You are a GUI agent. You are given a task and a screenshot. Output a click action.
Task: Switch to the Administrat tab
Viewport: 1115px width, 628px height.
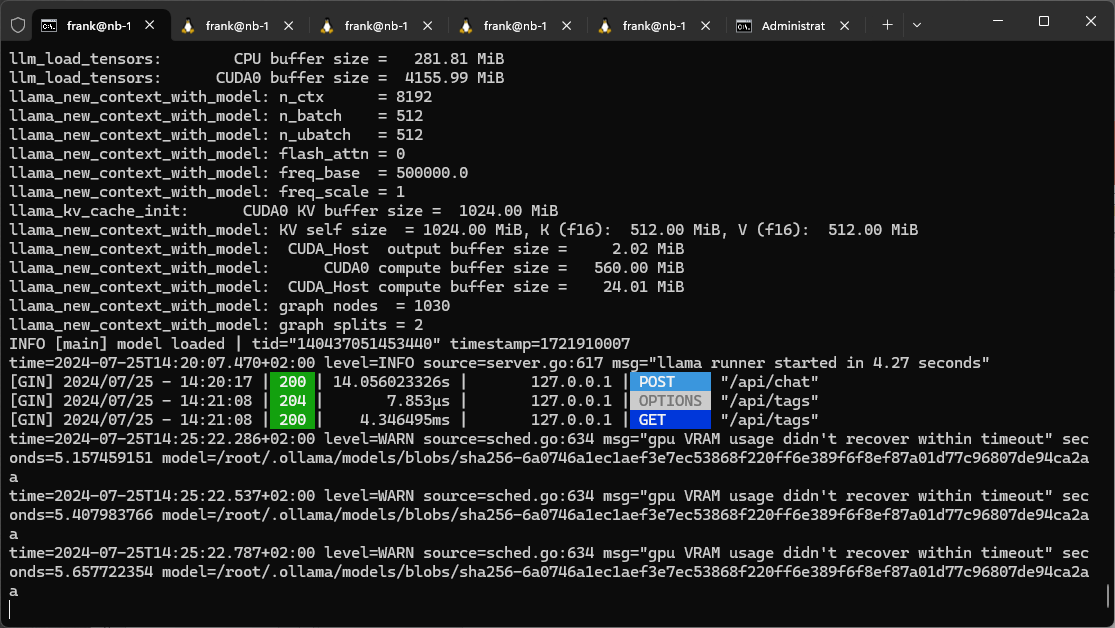(x=793, y=26)
